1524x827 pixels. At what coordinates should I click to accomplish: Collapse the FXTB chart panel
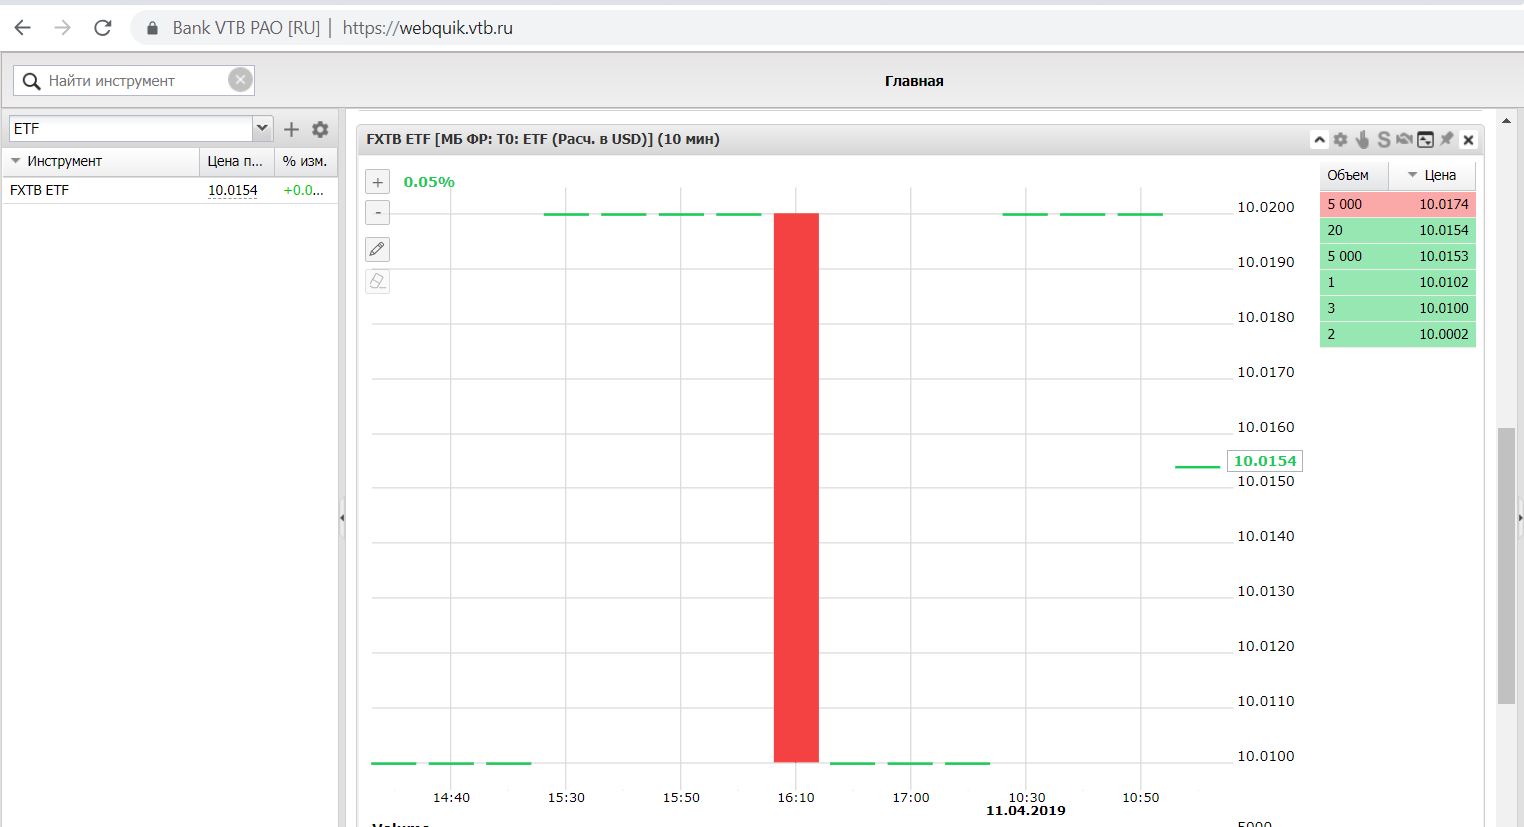[x=1319, y=140]
